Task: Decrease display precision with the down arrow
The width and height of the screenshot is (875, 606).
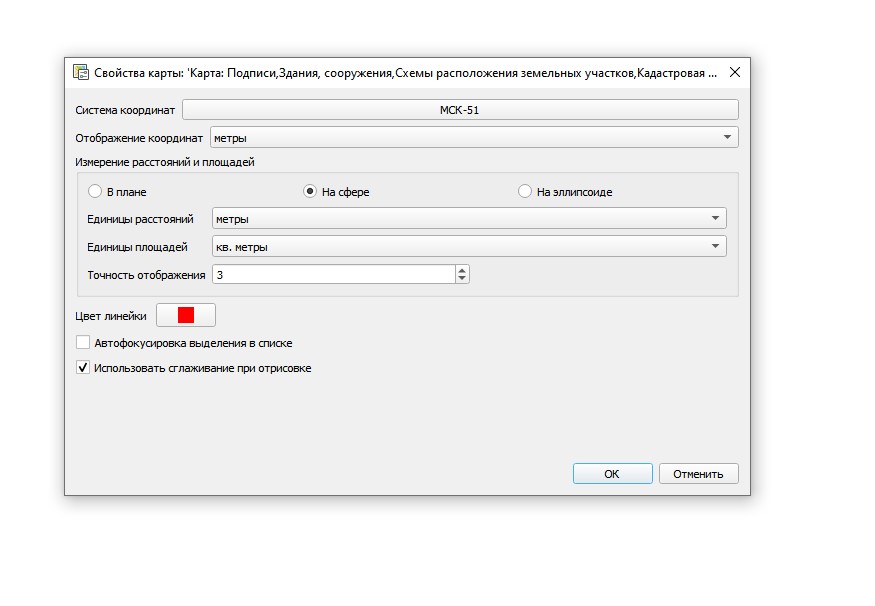Action: tap(462, 279)
